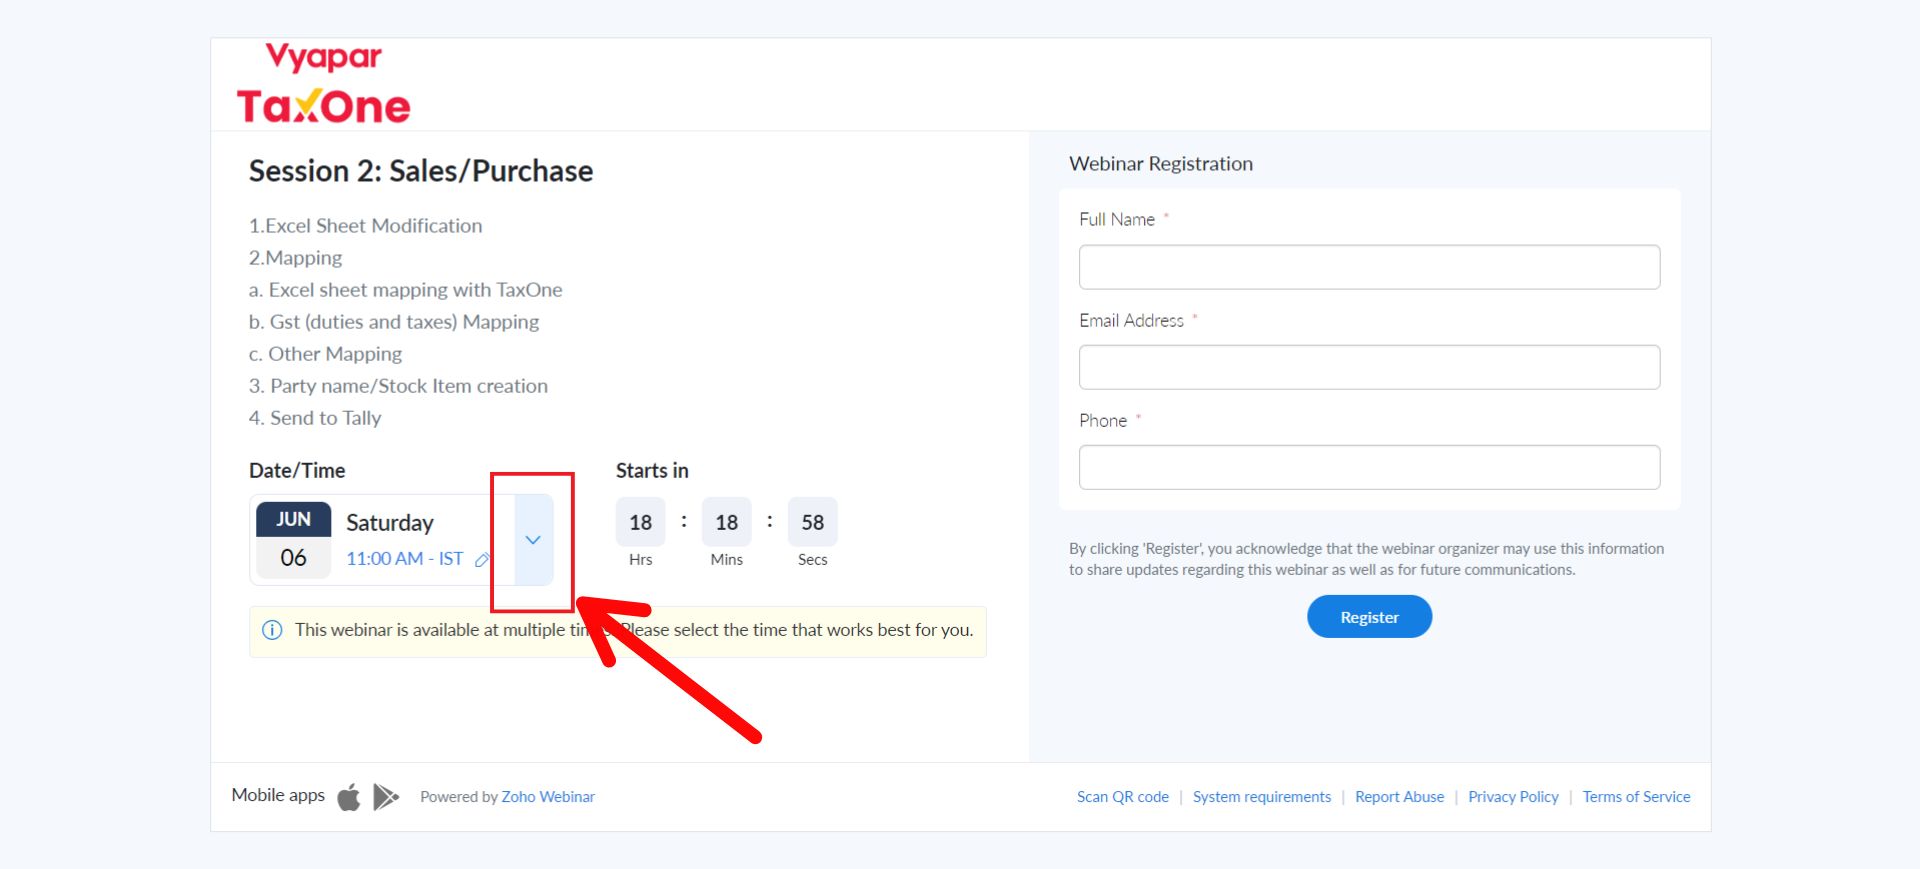Click the info icon in yellow notice

(x=272, y=630)
